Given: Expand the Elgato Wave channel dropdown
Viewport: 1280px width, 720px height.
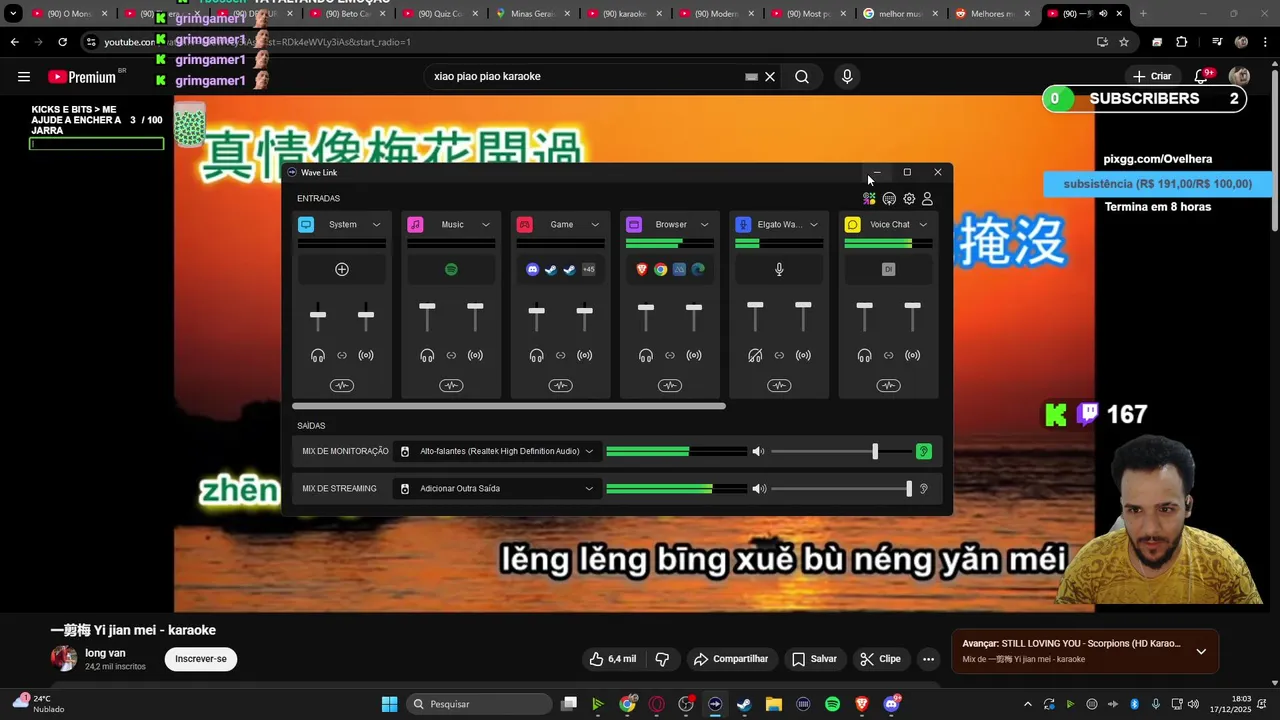Looking at the screenshot, I should [x=813, y=225].
